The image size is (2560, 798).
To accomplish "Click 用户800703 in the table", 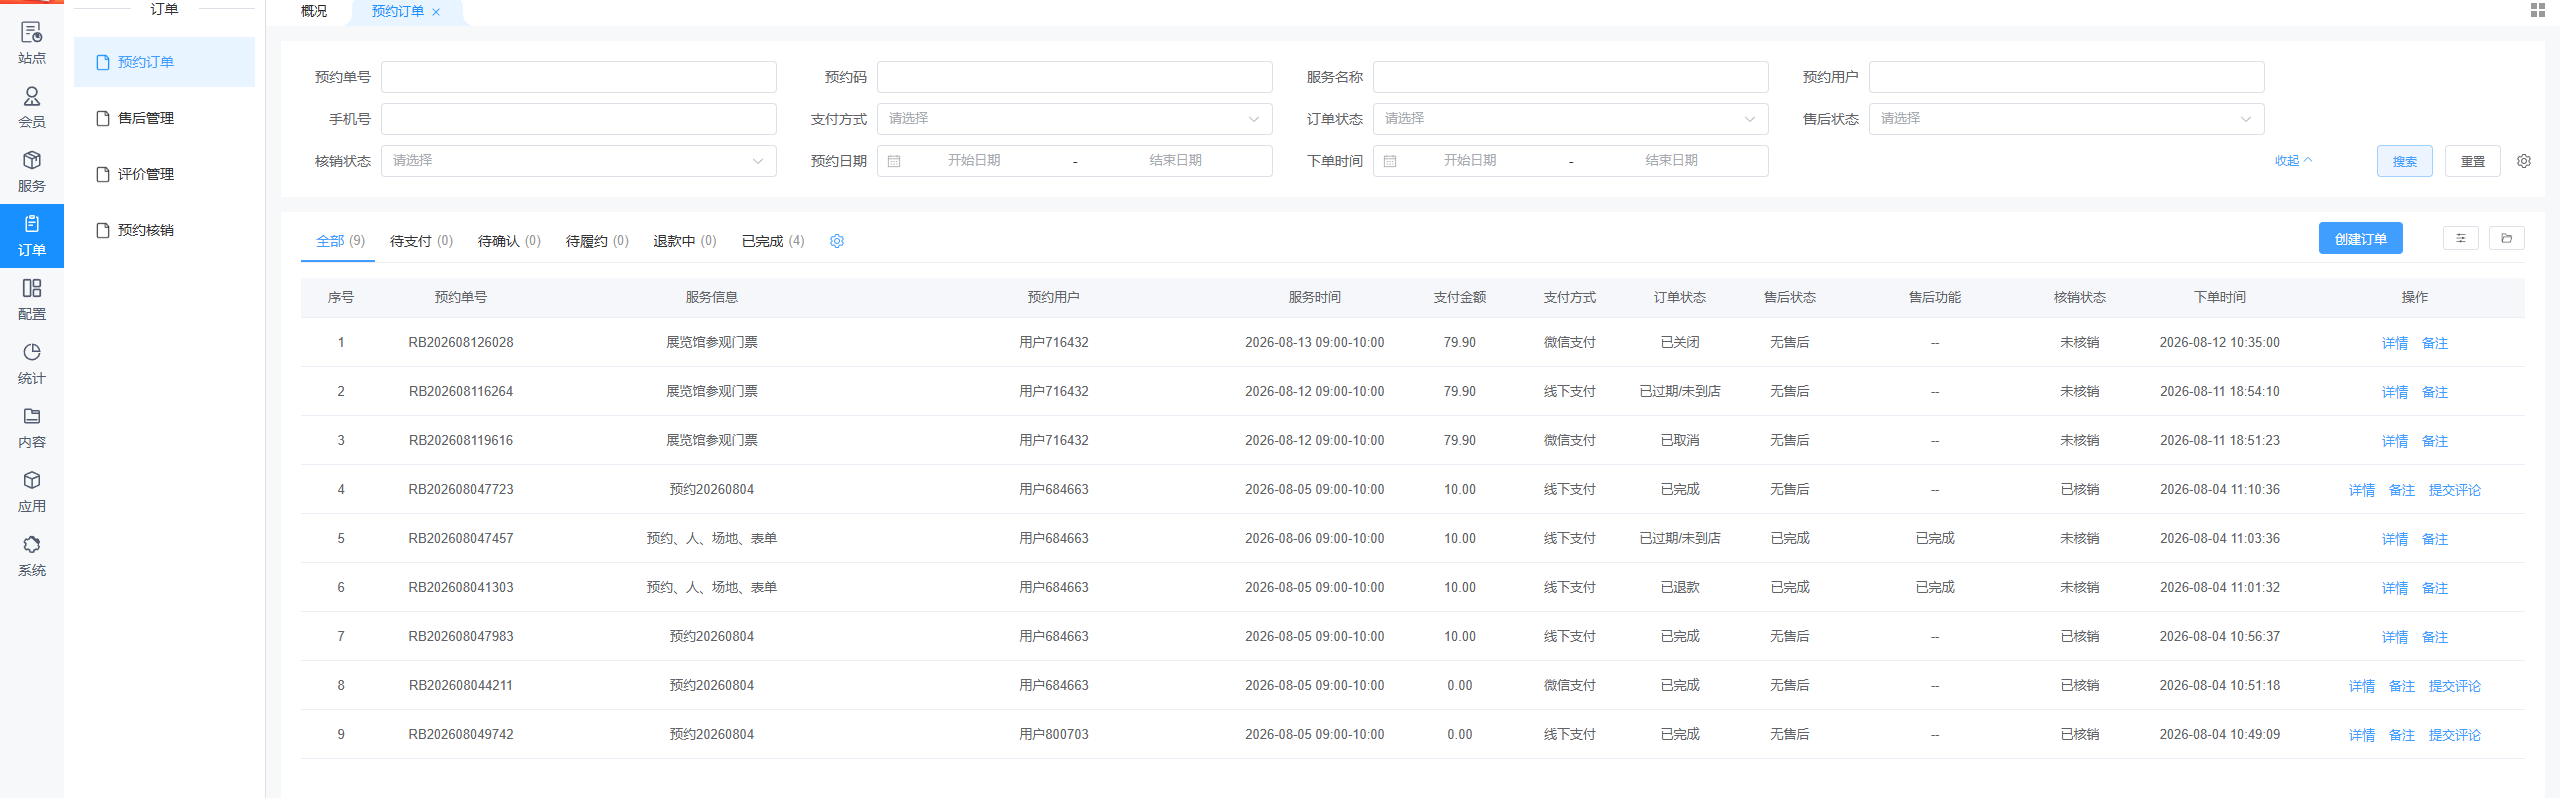I will click(1053, 735).
